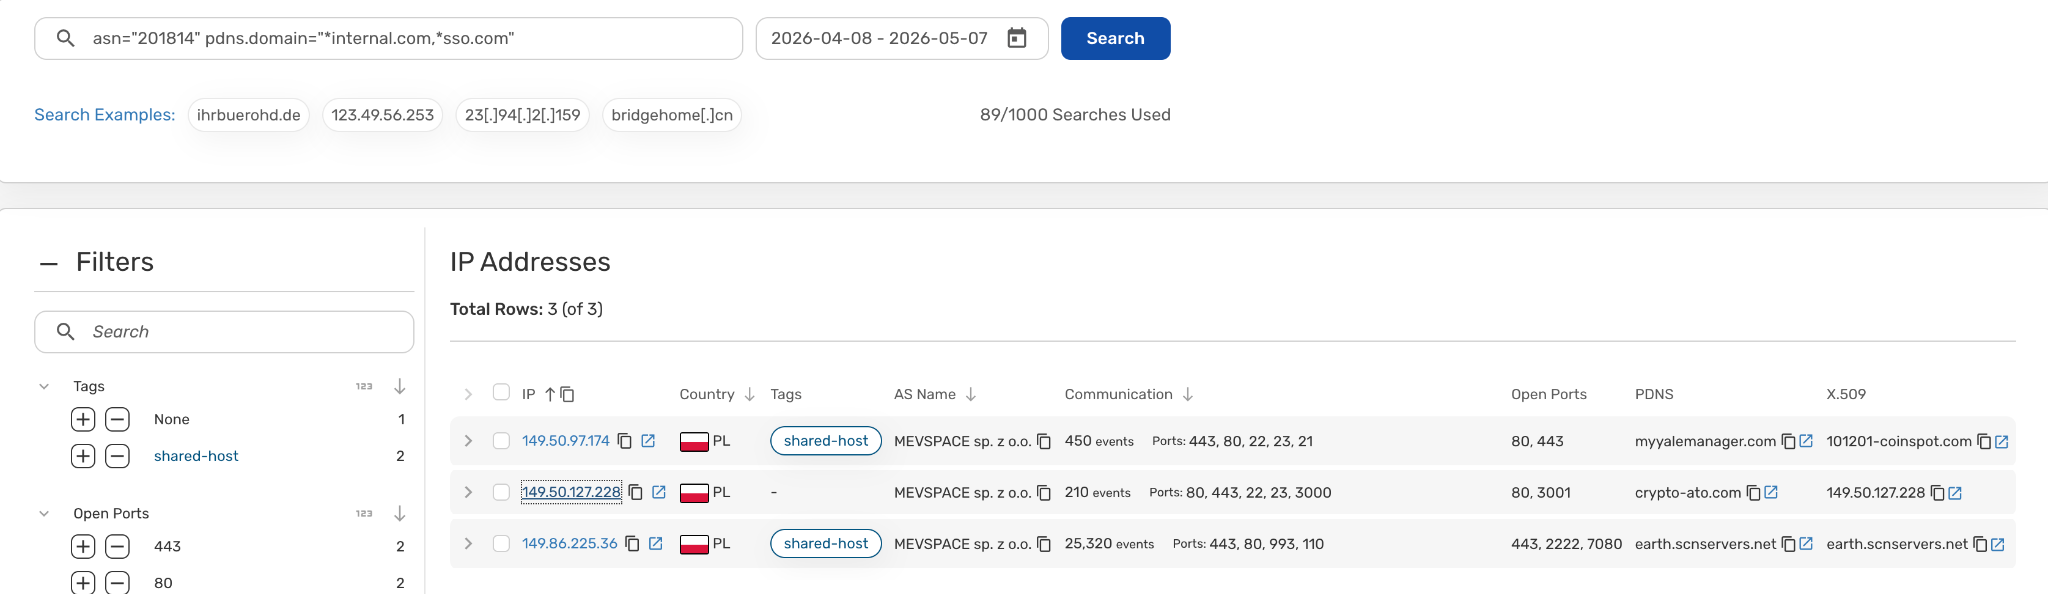Sort table by AS Name column
The image size is (2048, 594).
[970, 394]
